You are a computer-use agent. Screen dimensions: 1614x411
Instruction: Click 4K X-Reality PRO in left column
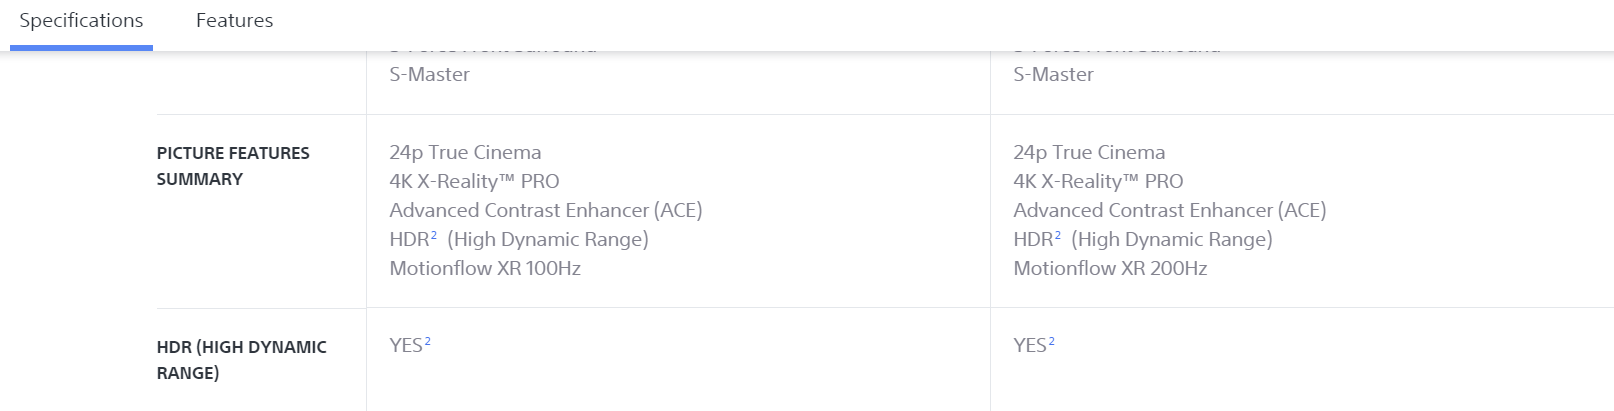(474, 182)
